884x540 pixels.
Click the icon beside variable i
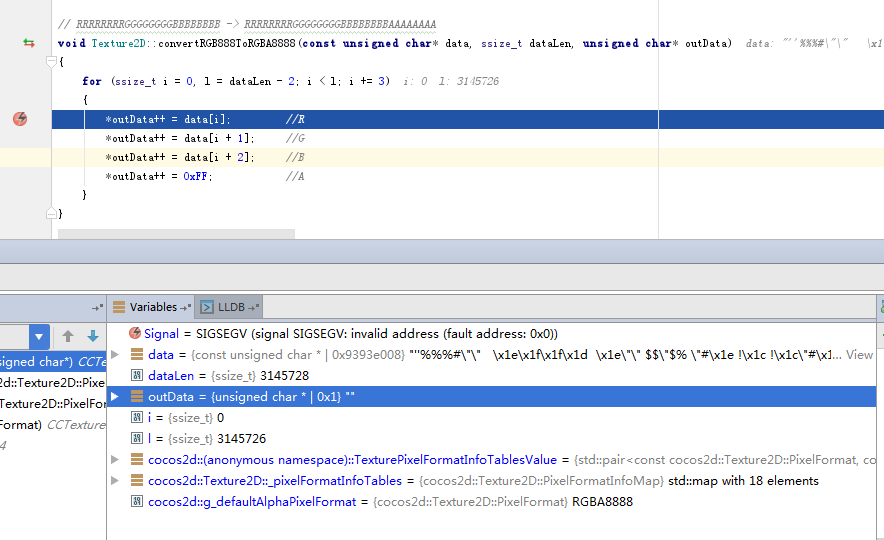(136, 418)
